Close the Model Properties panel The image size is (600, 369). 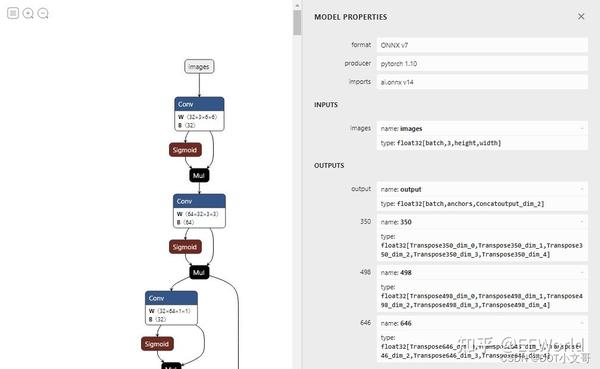581,16
